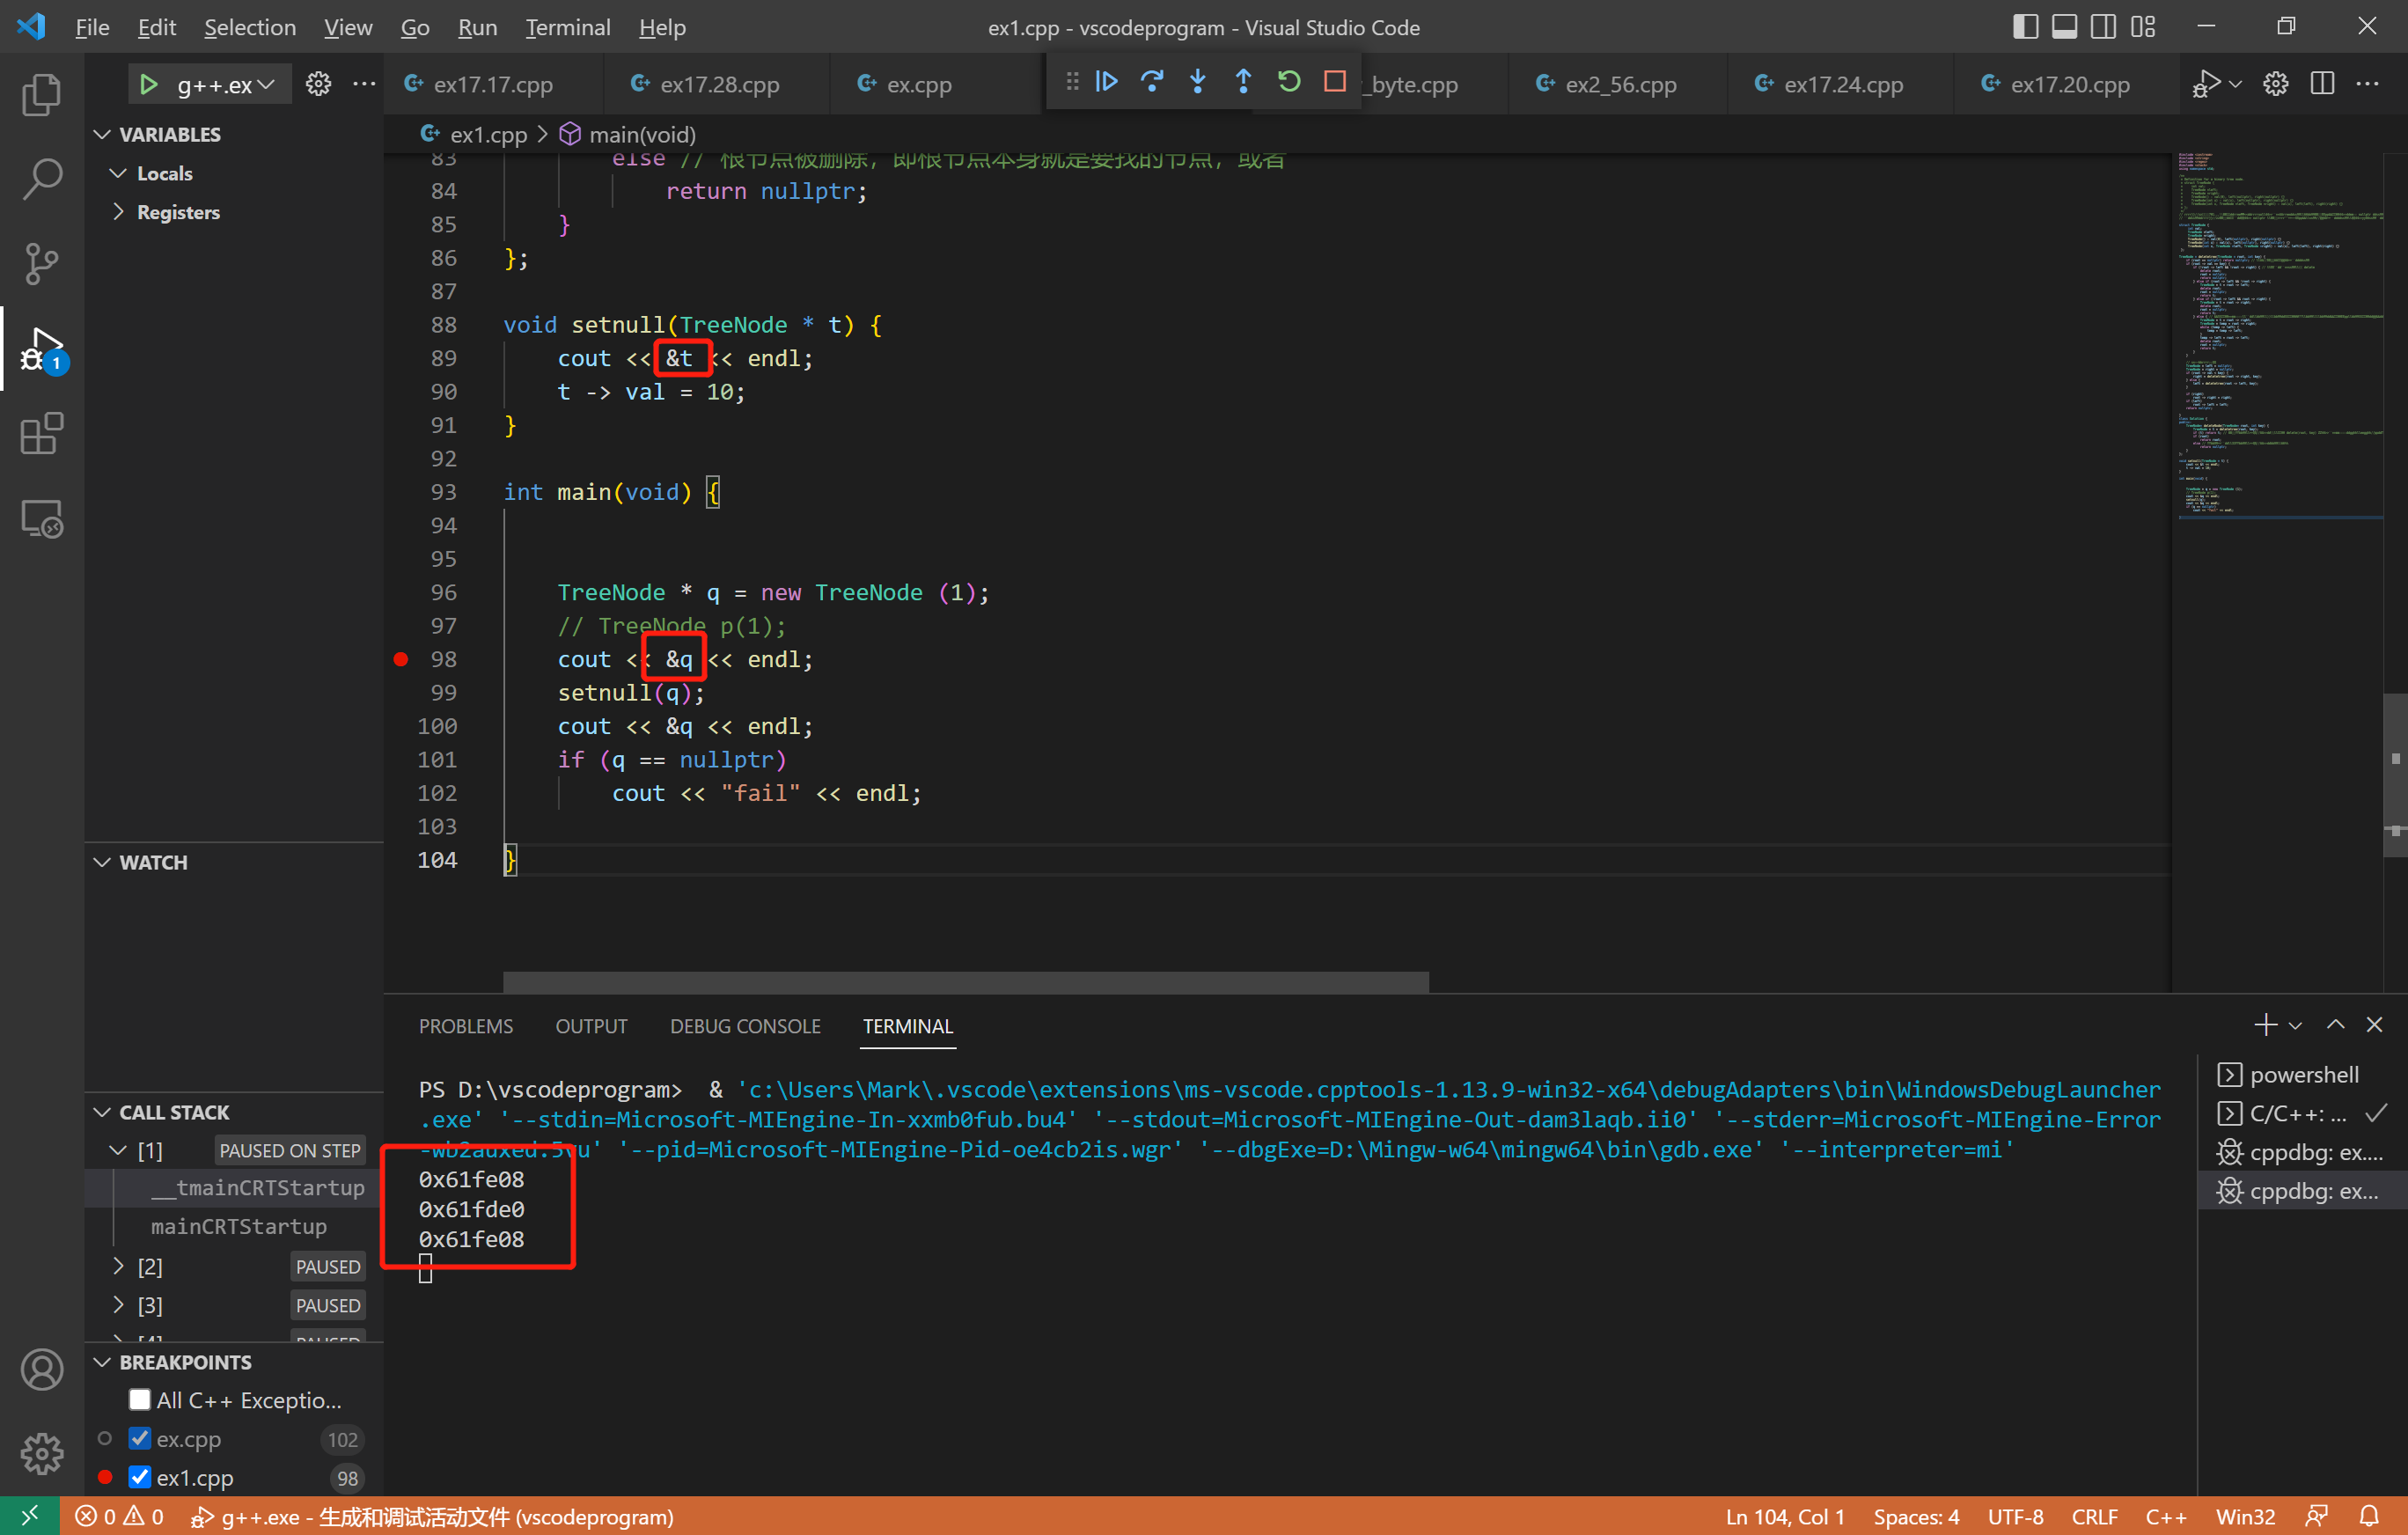Screen dimensions: 2408x1535
Task: Uncheck the ex.cpp breakpoint checkbox
Action: click(140, 1439)
